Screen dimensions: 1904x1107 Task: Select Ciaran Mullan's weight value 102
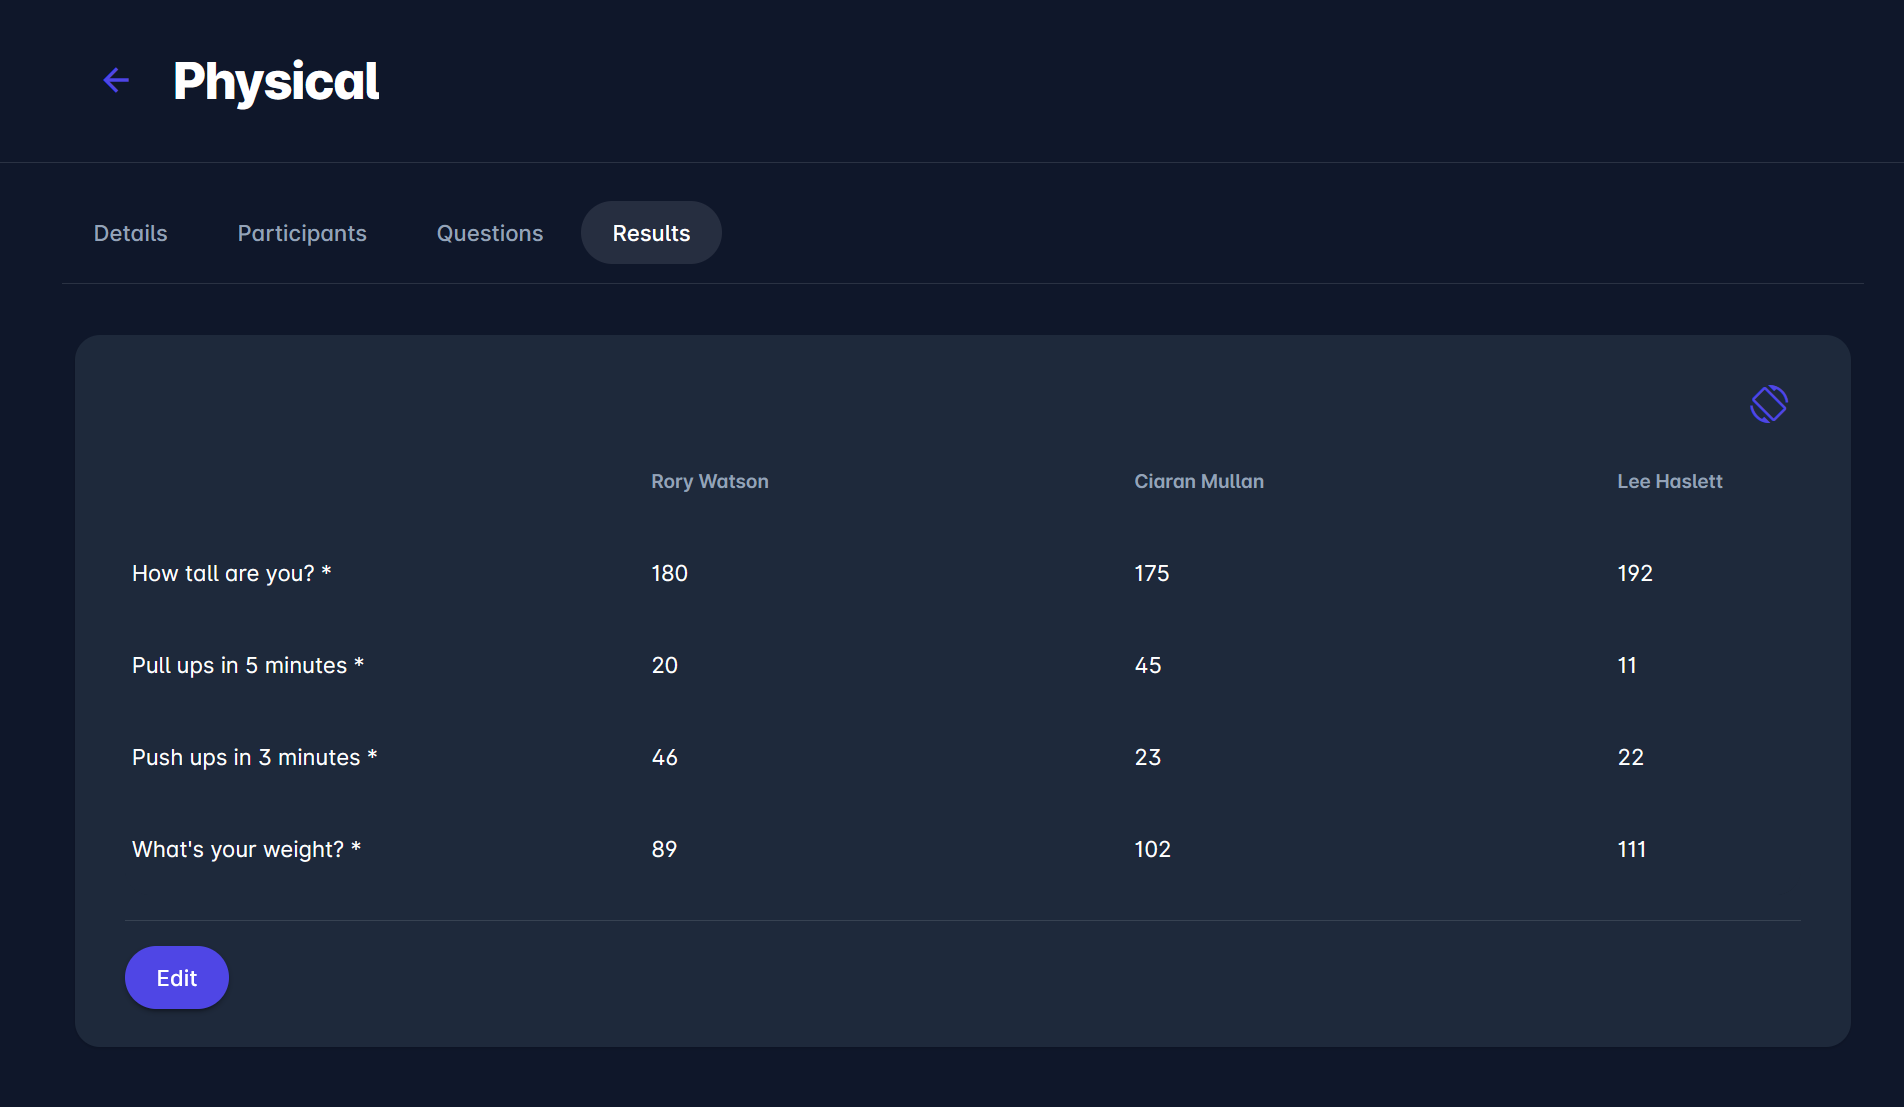click(x=1152, y=849)
